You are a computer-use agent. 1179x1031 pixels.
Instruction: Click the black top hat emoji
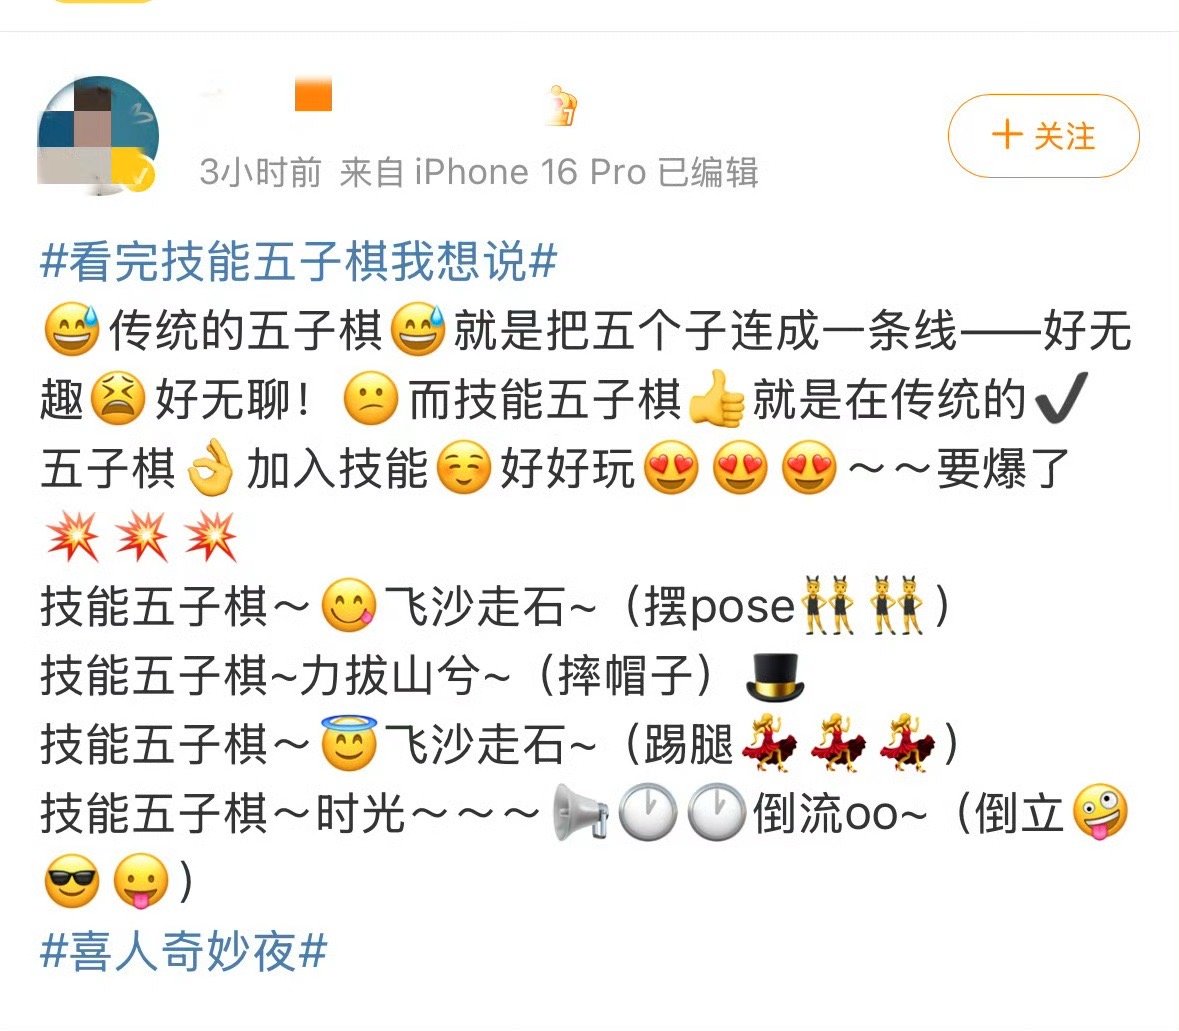(774, 677)
